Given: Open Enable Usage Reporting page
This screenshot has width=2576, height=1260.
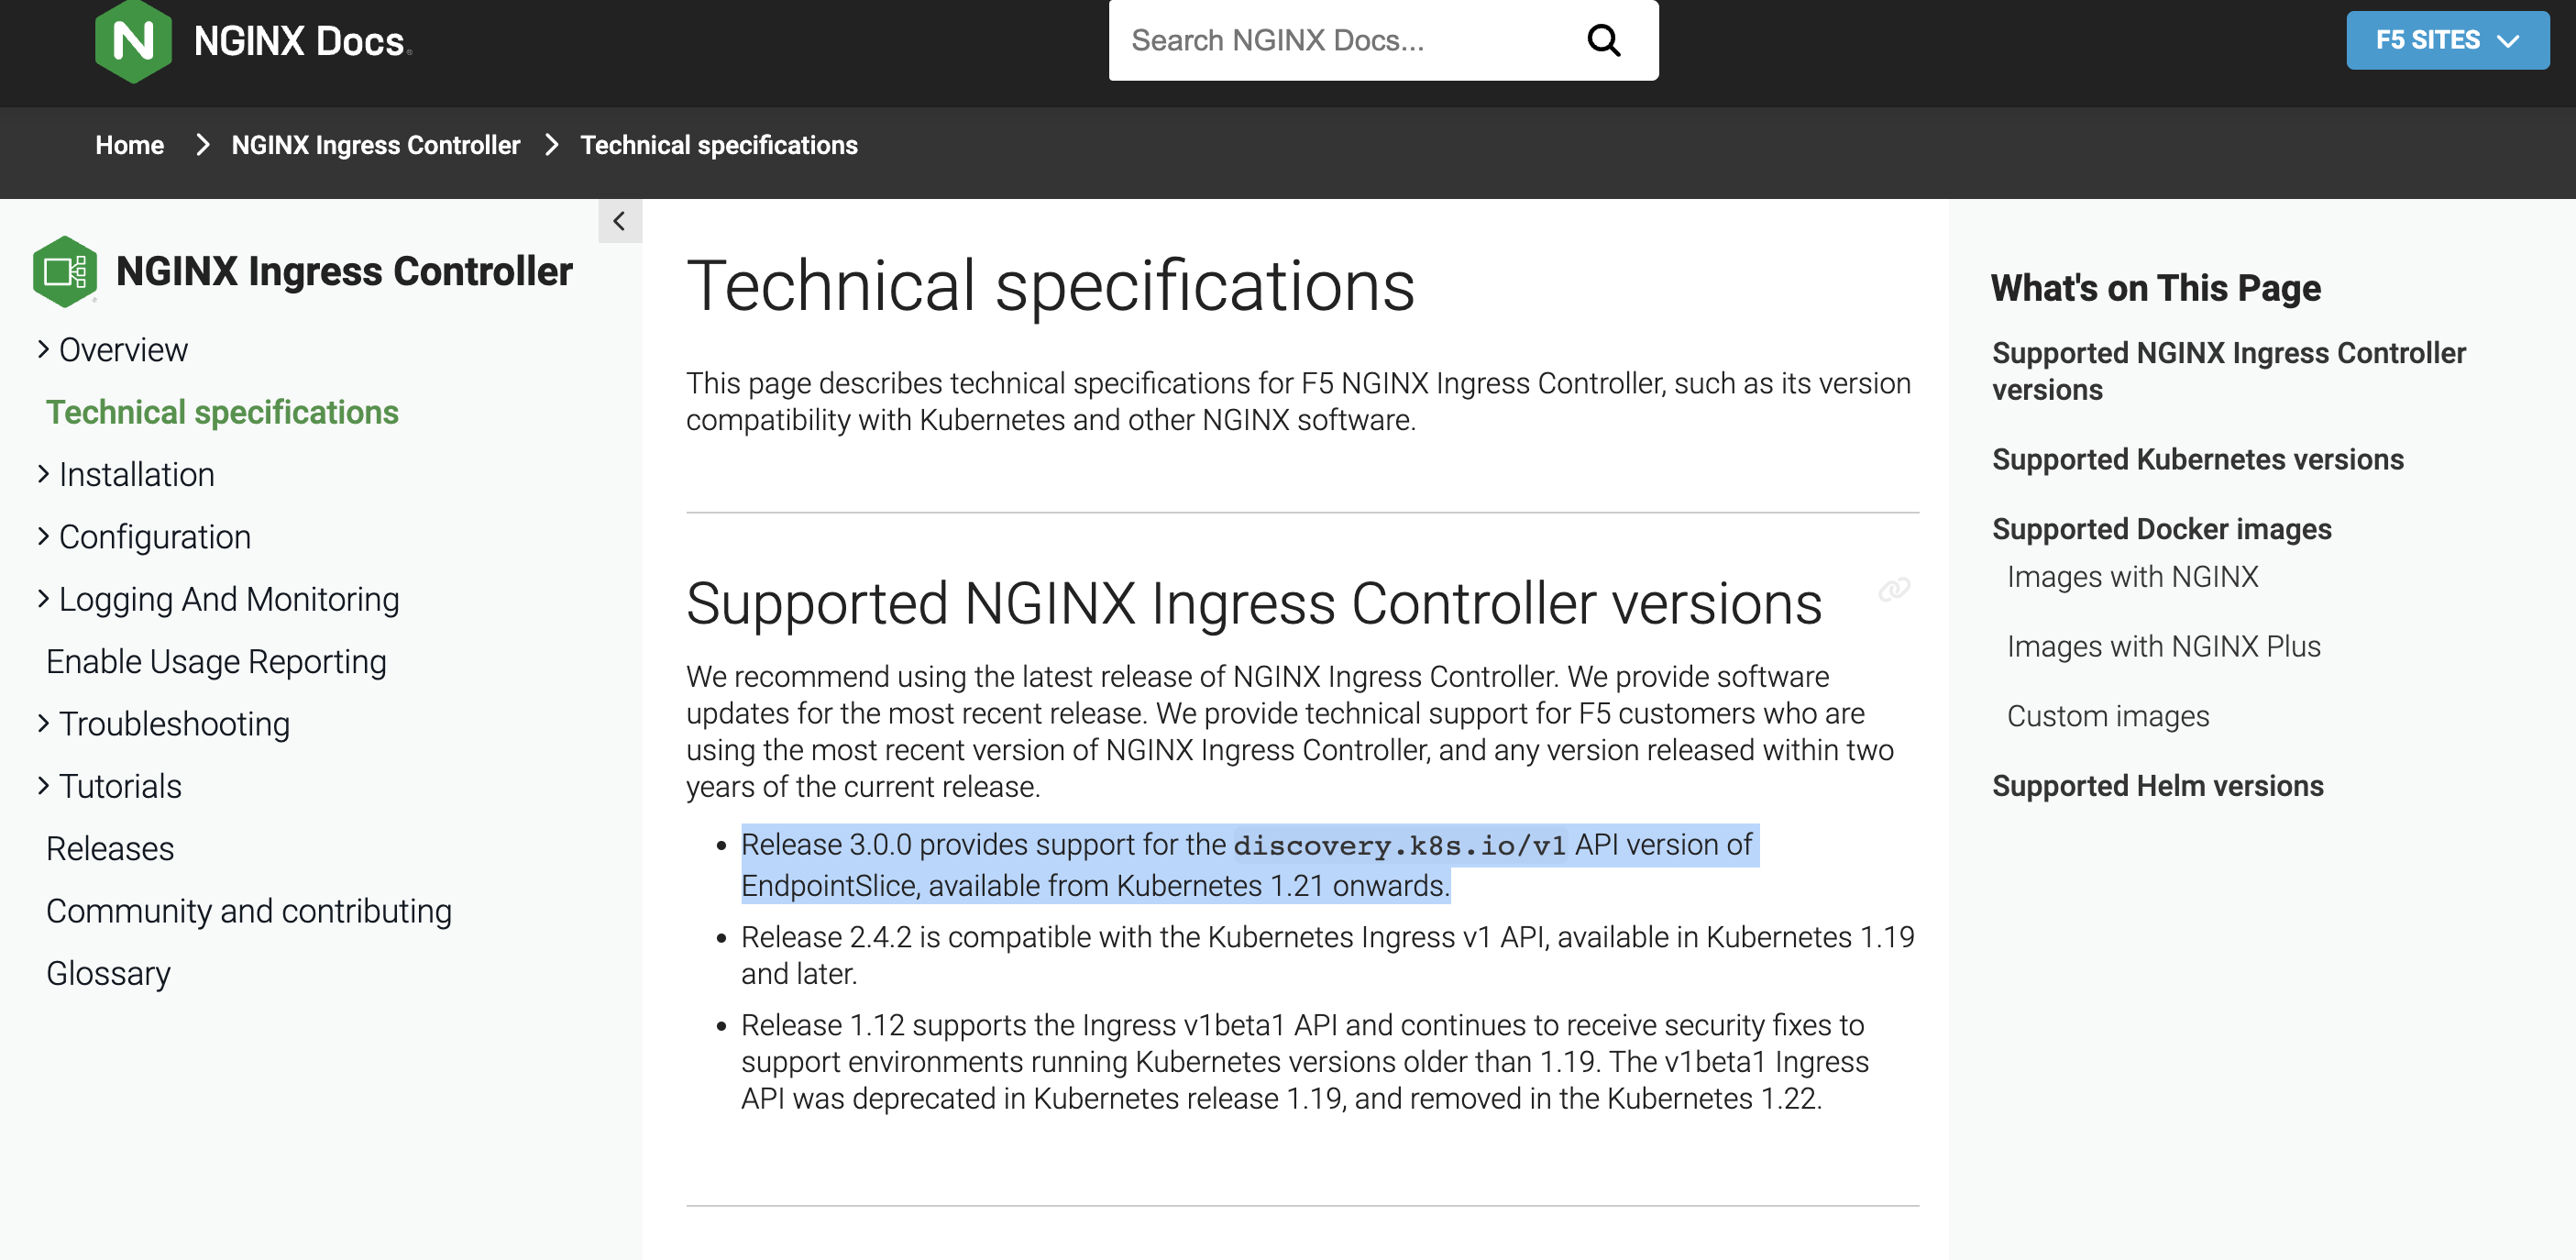Looking at the screenshot, I should 216,662.
